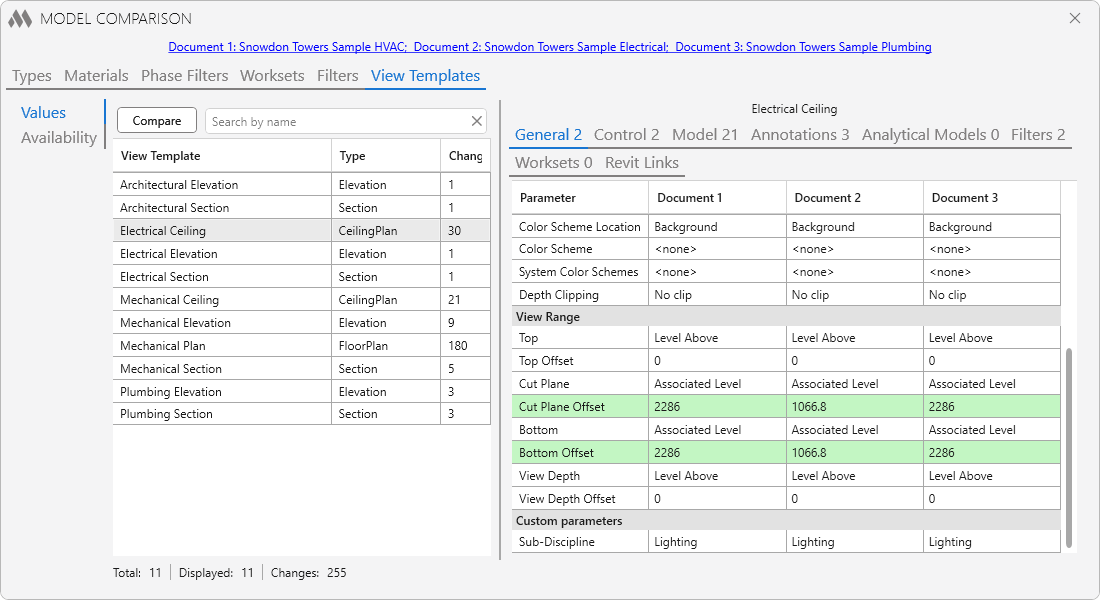The image size is (1100, 600).
Task: Click the Custom parameters group header
Action: click(786, 521)
